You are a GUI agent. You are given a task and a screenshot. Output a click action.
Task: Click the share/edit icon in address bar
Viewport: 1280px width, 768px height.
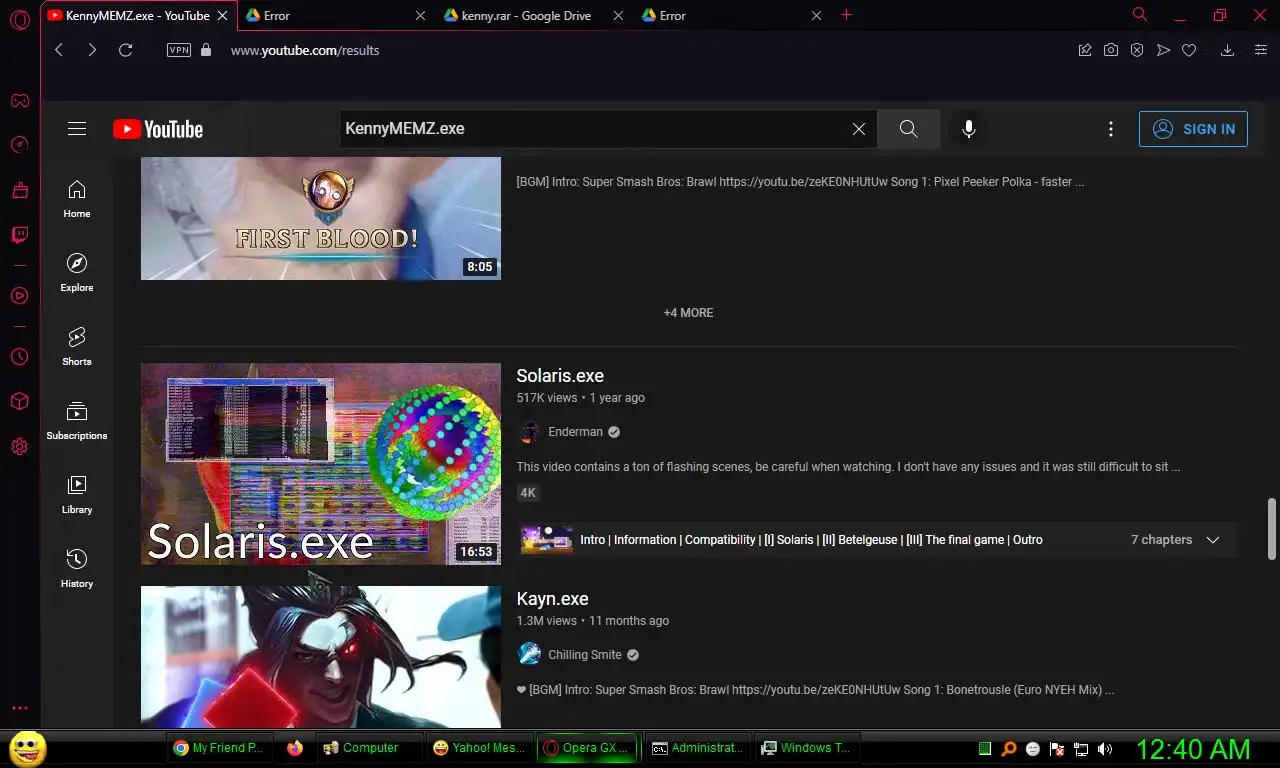[x=1085, y=50]
